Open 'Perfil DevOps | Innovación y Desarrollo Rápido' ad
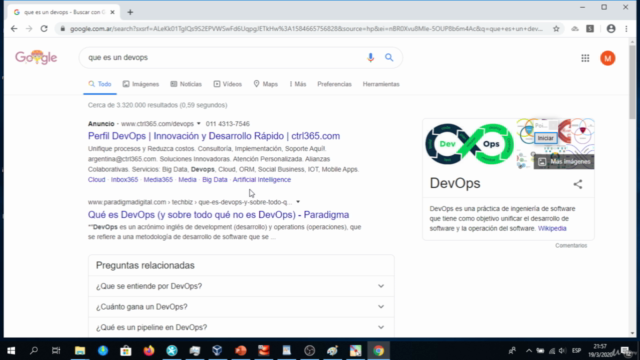Screen dimensions: 640x360 click(x=214, y=136)
